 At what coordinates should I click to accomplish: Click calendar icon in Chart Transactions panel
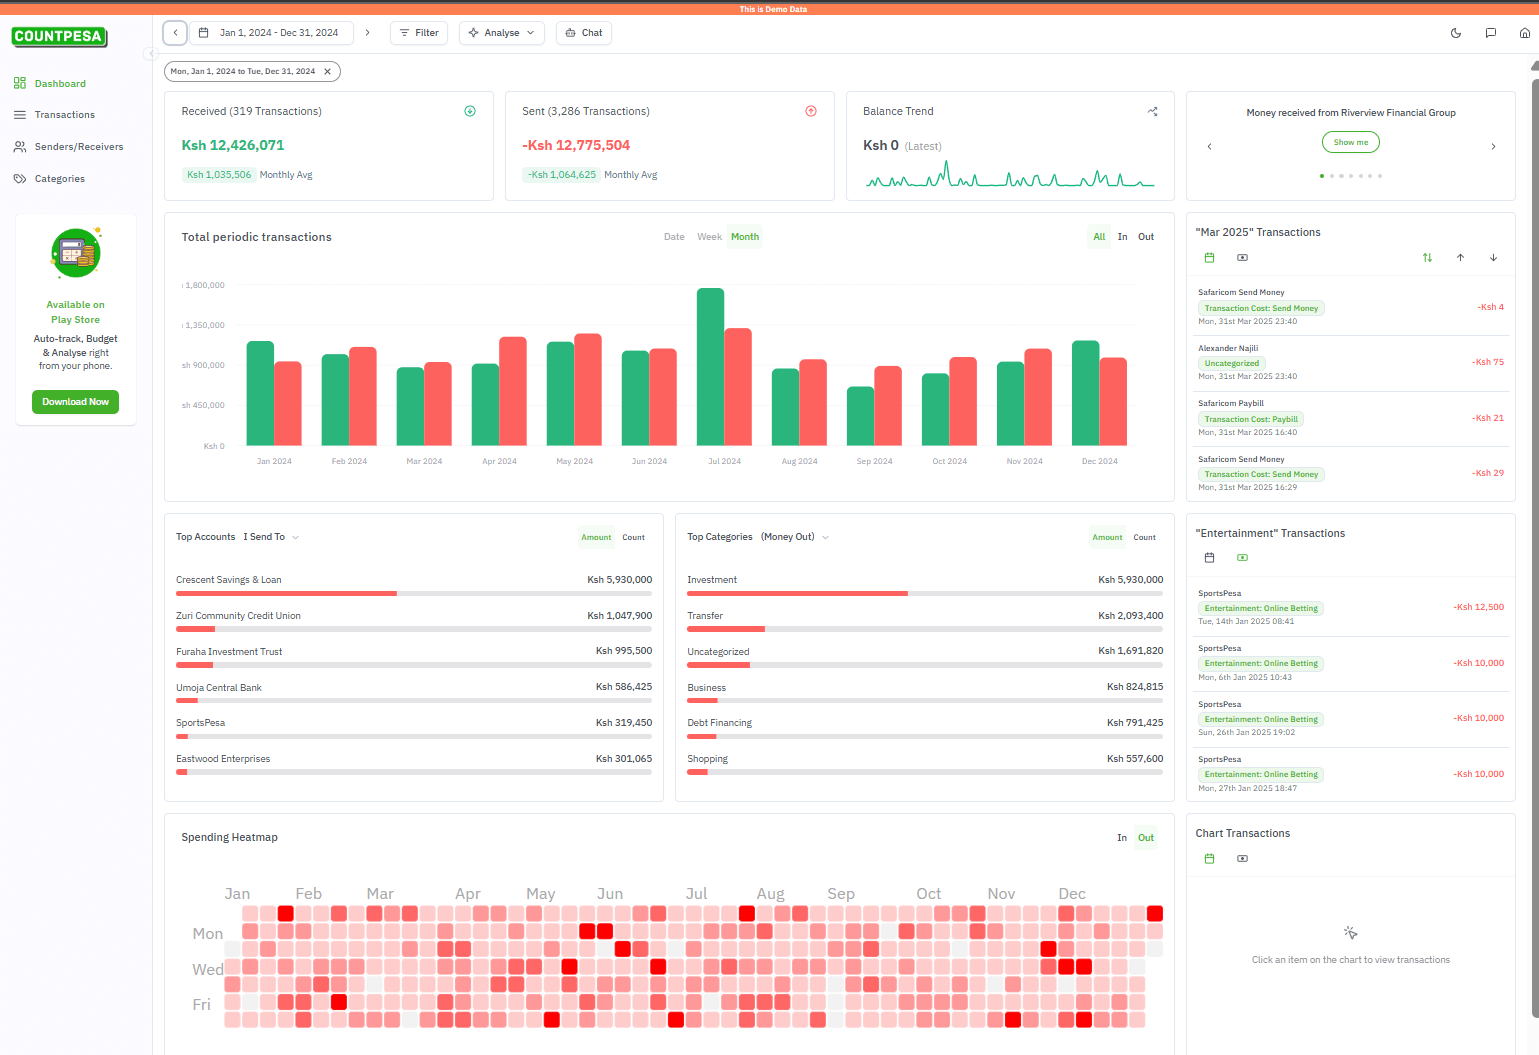point(1209,859)
